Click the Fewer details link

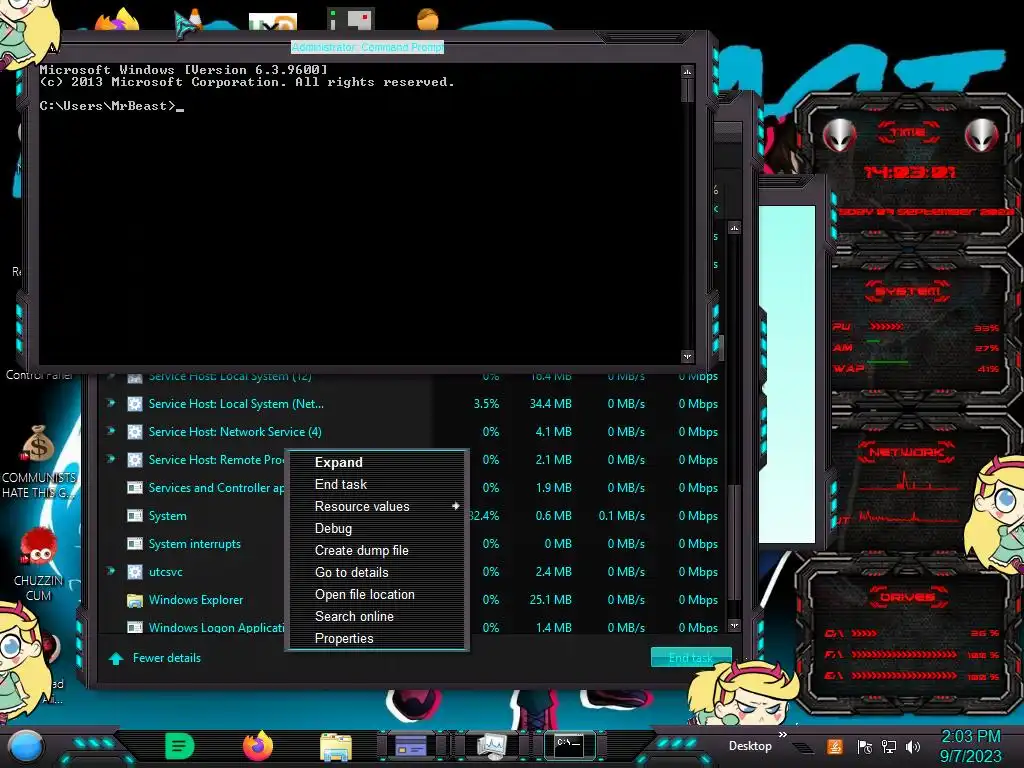[167, 658]
